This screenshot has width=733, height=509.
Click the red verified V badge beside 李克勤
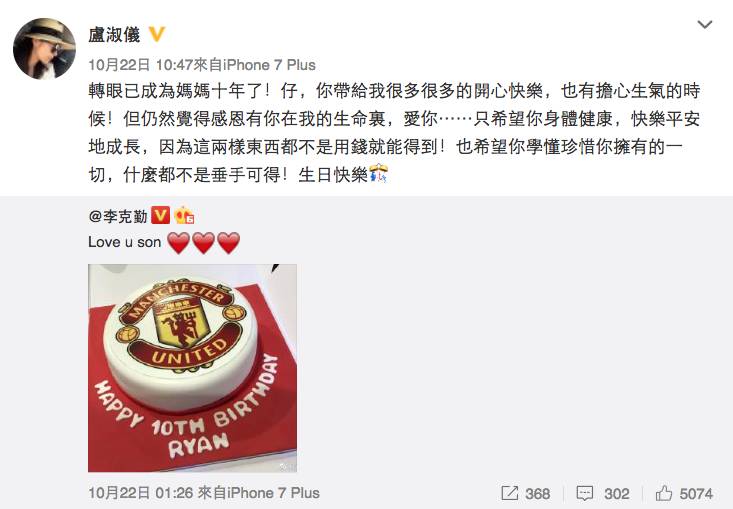tap(160, 215)
